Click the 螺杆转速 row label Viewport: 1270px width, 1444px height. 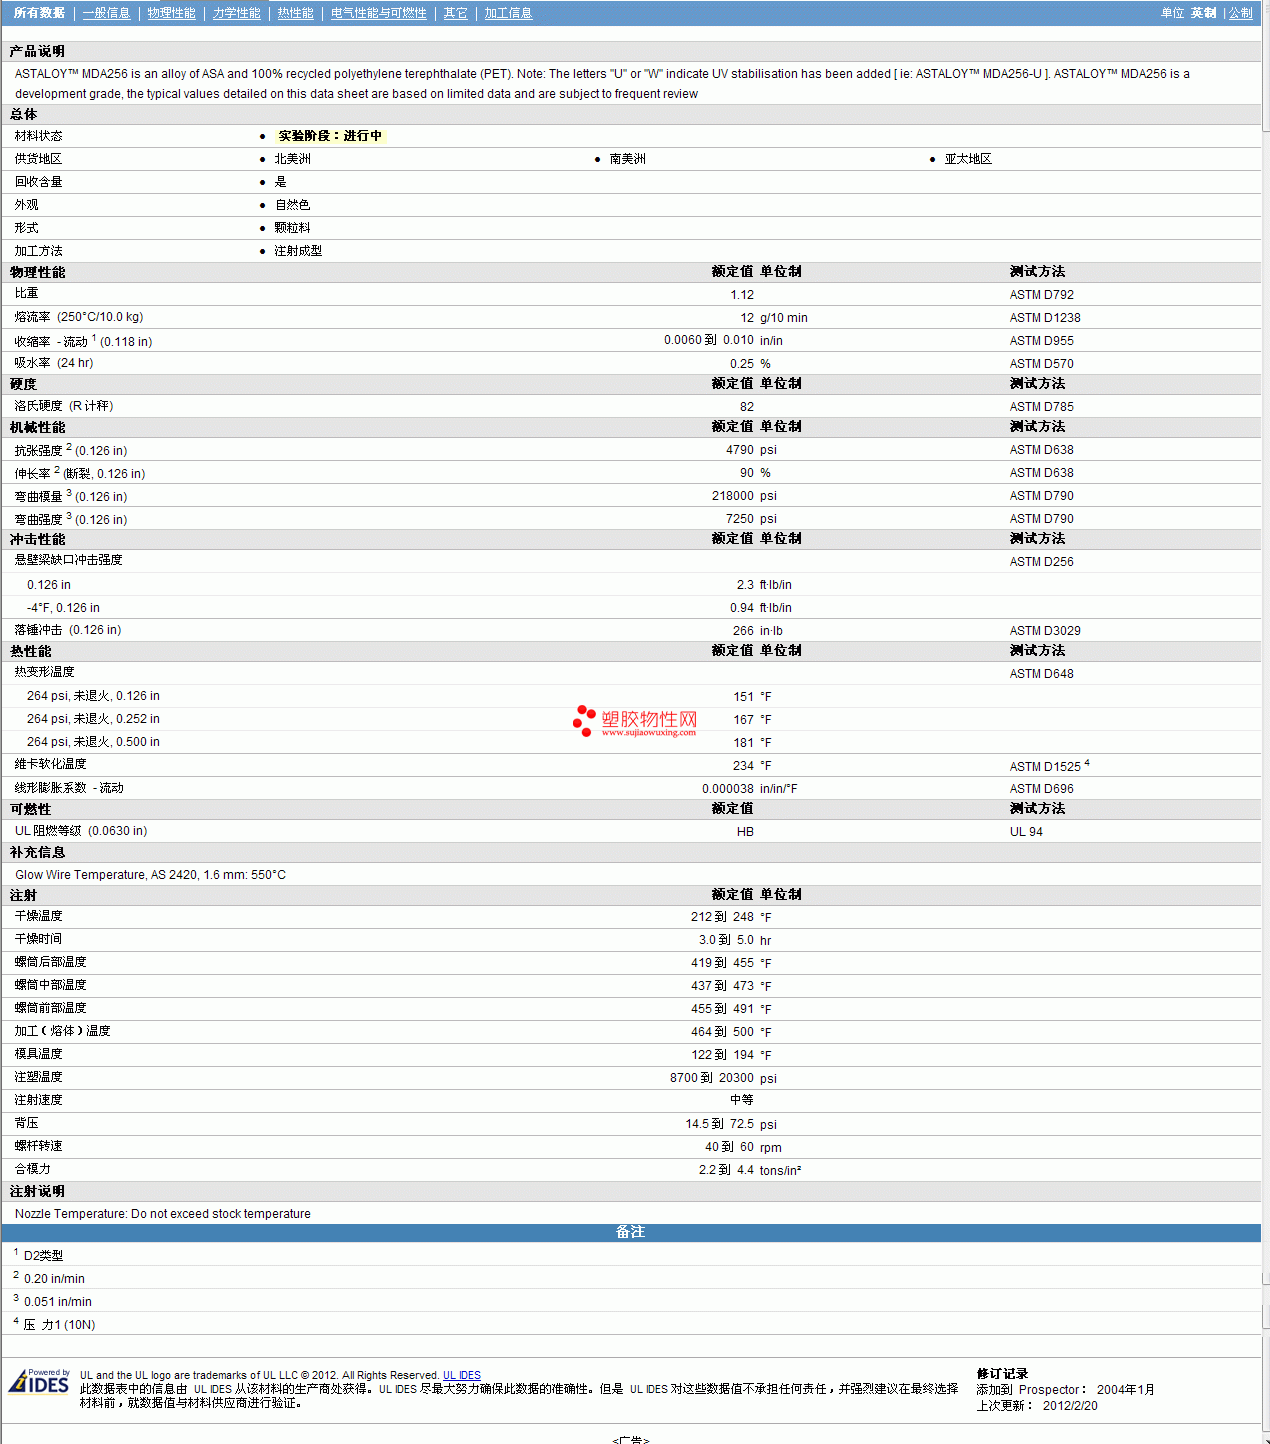click(x=38, y=1146)
